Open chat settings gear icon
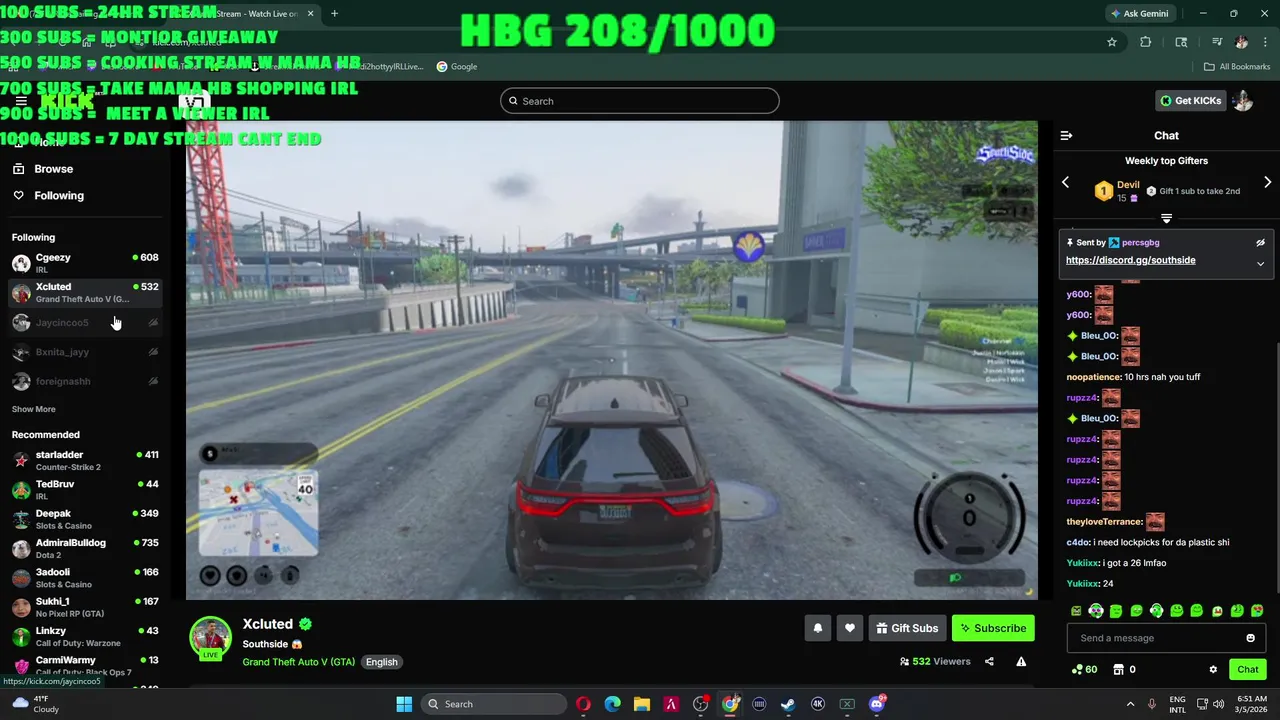This screenshot has width=1280, height=720. coord(1213,669)
